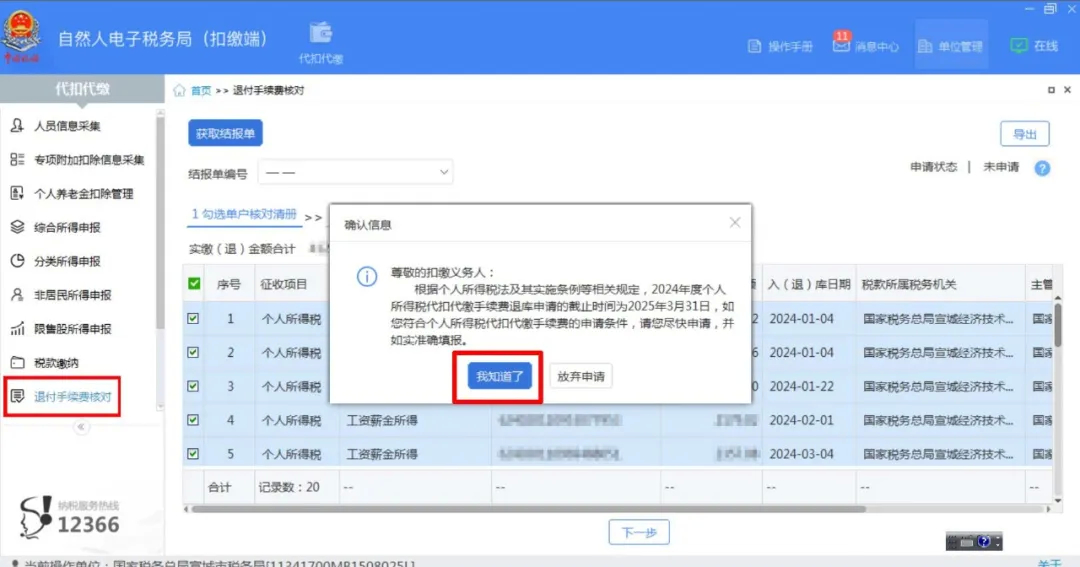Uncheck the checkbox for row 1

point(194,318)
